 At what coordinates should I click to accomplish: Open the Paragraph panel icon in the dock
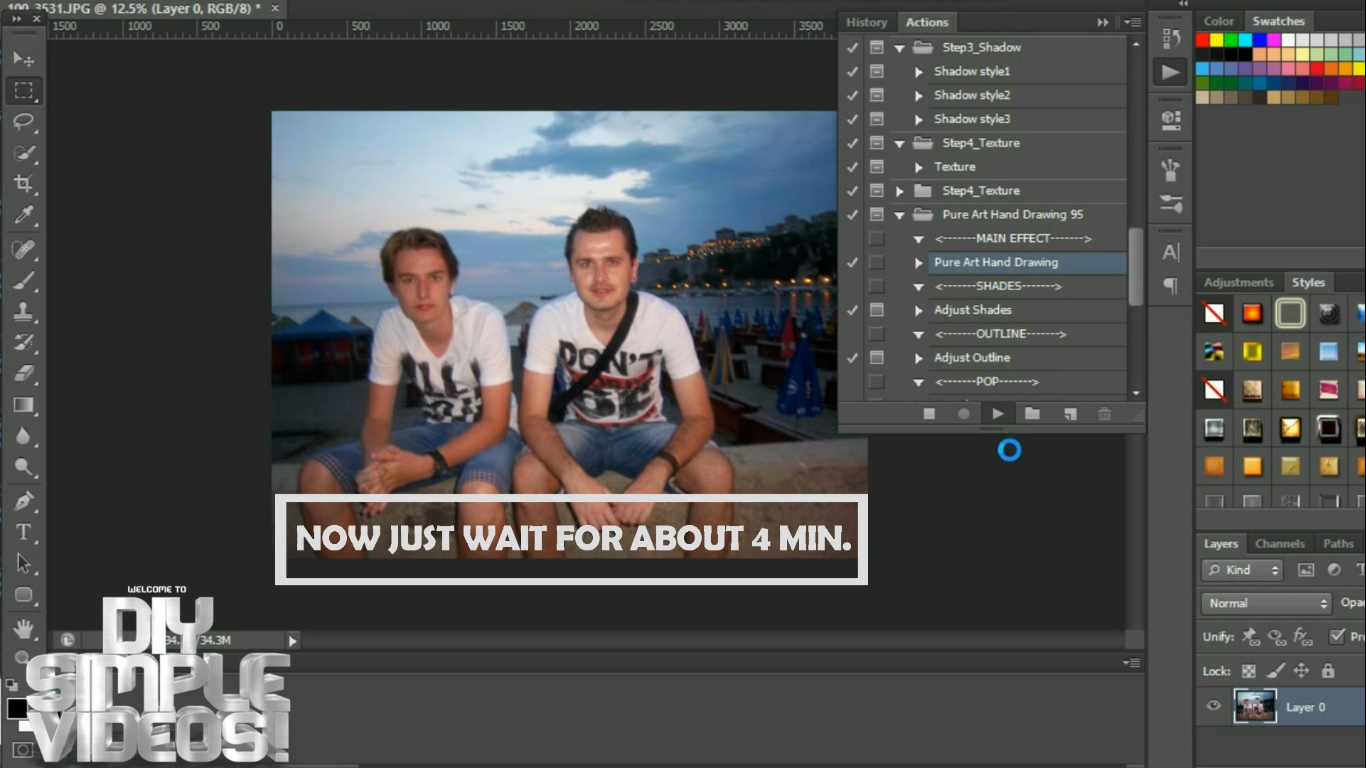tap(1170, 286)
